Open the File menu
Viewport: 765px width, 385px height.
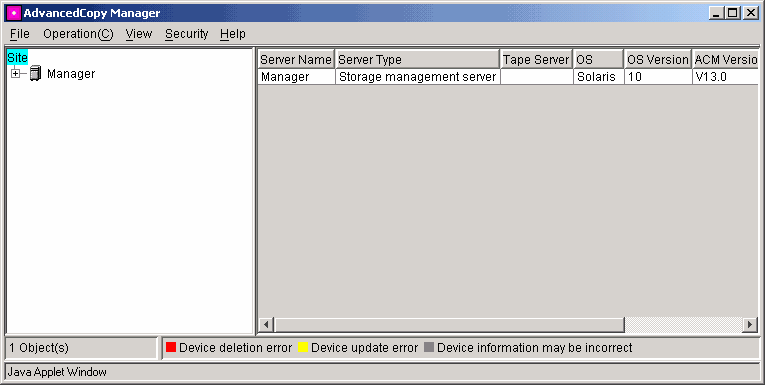(20, 34)
